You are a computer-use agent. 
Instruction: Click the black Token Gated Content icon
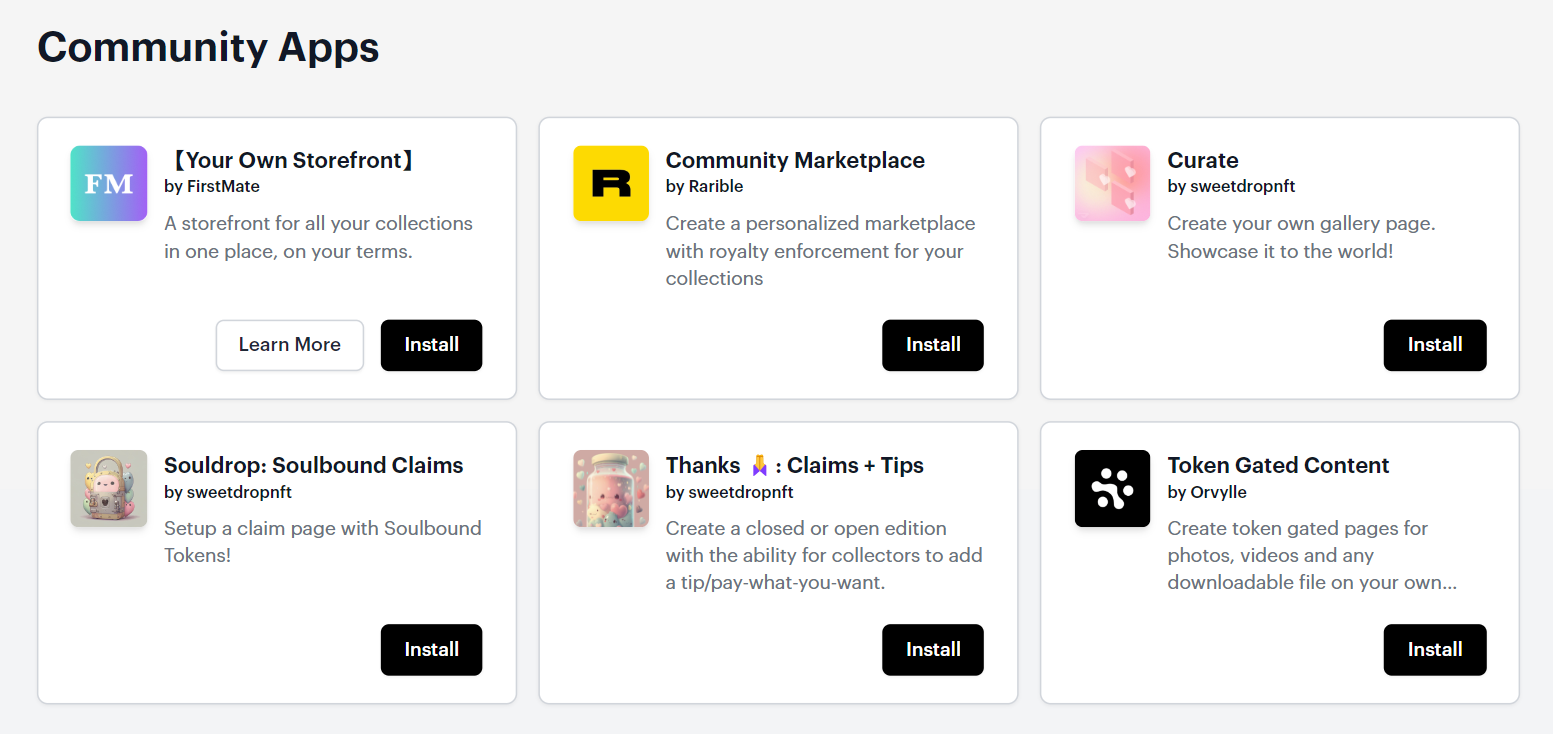(x=1112, y=488)
